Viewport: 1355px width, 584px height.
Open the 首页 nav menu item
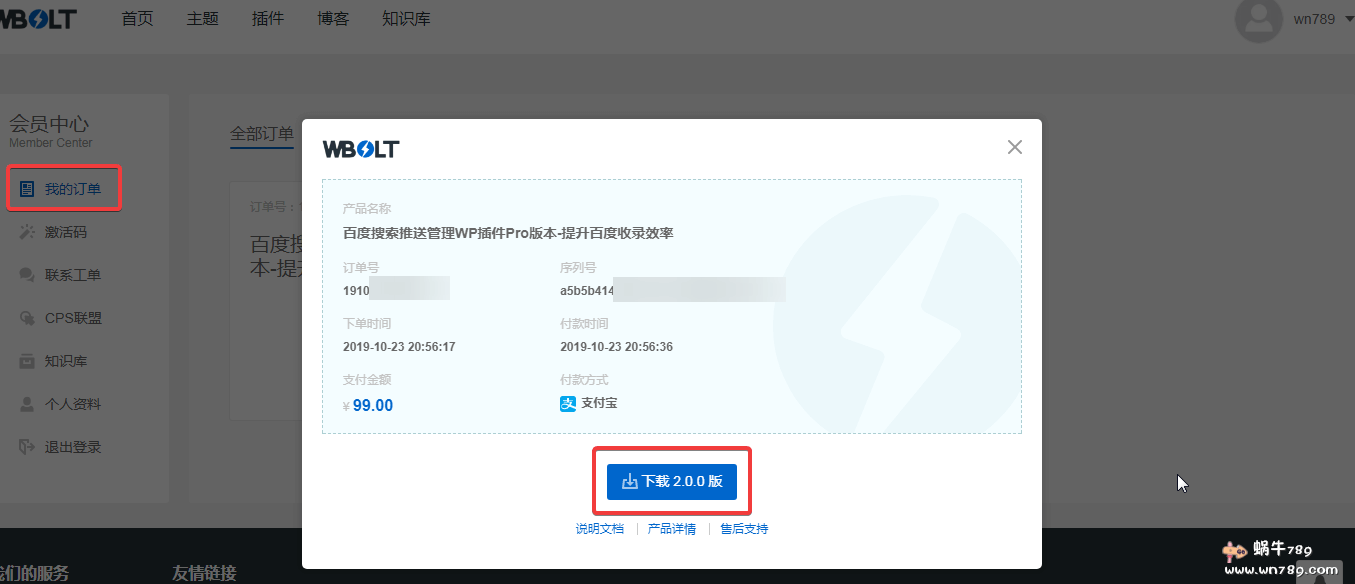click(137, 19)
